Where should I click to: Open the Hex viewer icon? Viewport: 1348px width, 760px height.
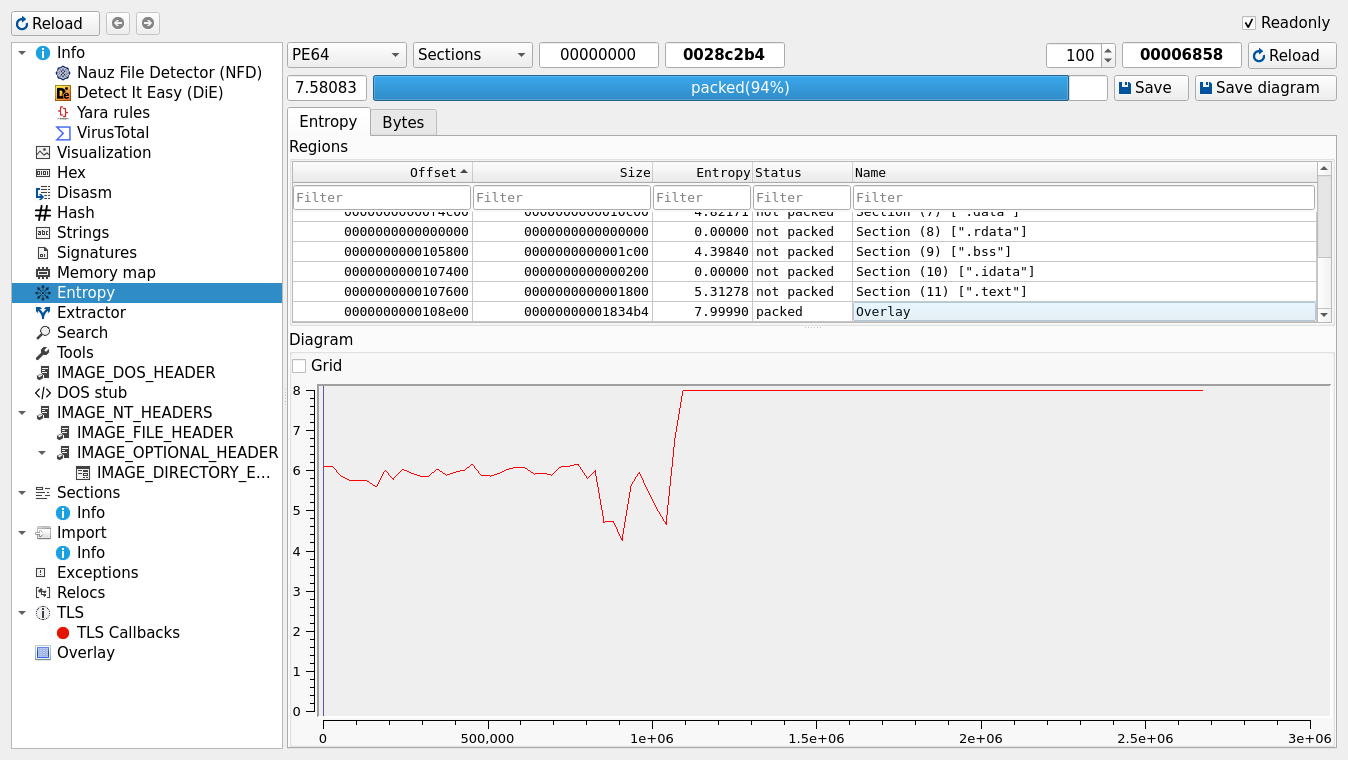43,173
